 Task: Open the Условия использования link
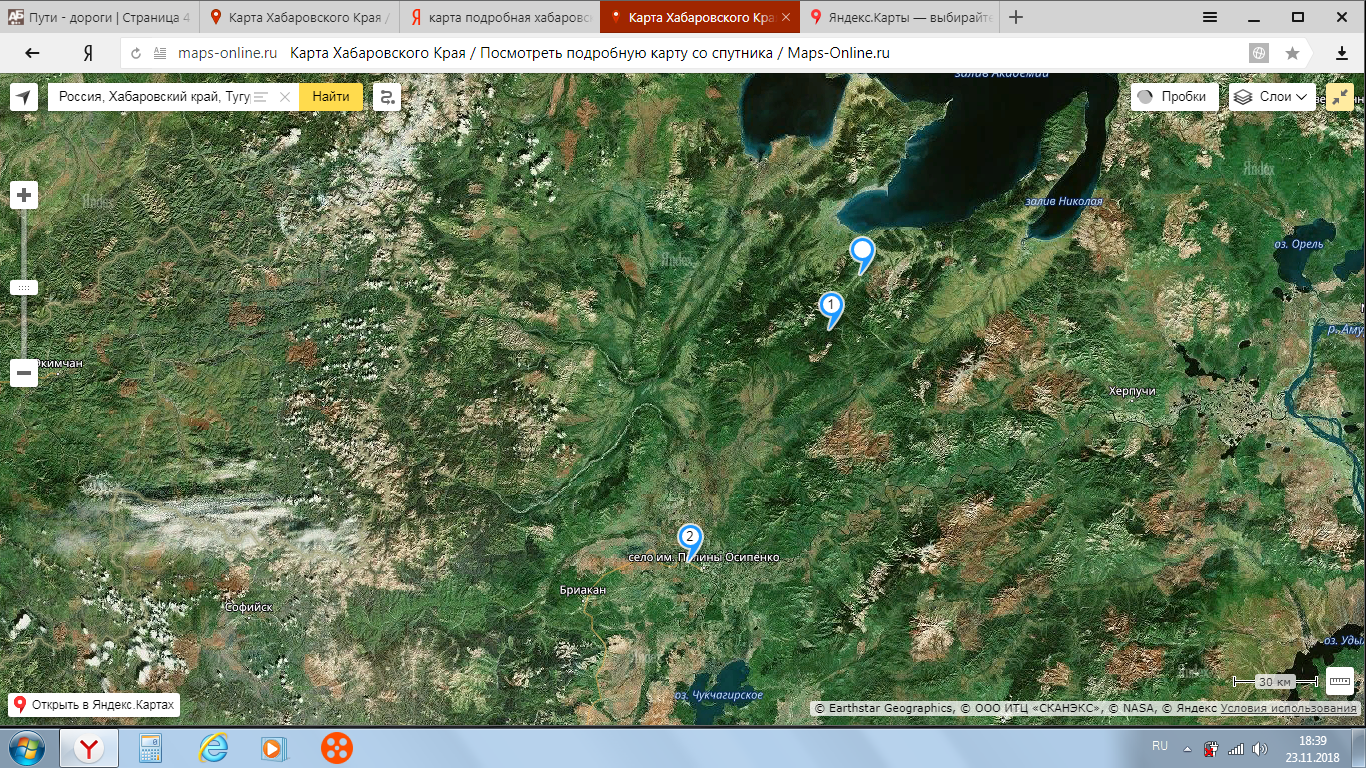(x=1288, y=708)
